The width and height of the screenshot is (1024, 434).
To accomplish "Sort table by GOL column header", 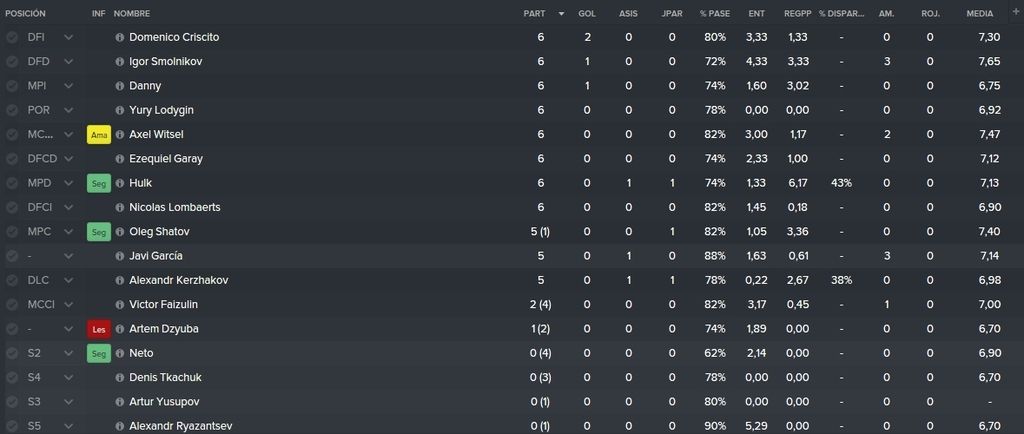I will (586, 13).
